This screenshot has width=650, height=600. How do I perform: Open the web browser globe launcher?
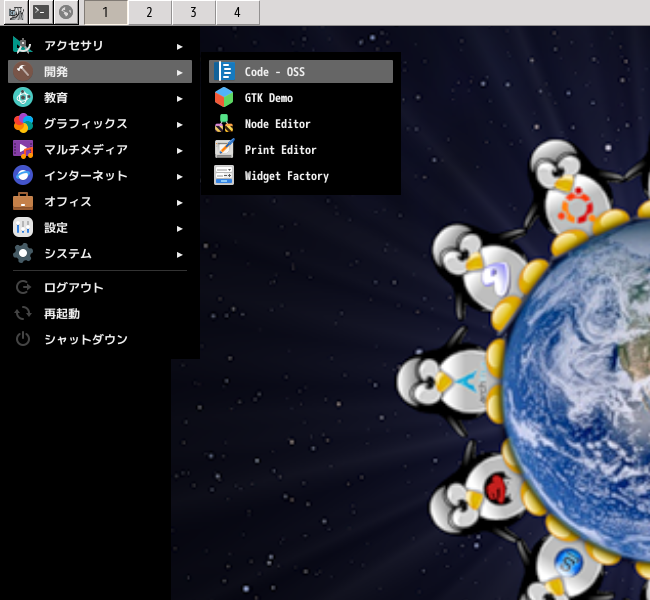pyautogui.click(x=66, y=12)
